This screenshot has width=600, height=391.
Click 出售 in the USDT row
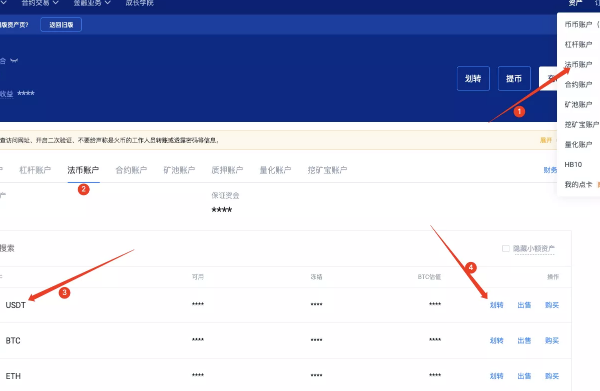pyautogui.click(x=524, y=305)
